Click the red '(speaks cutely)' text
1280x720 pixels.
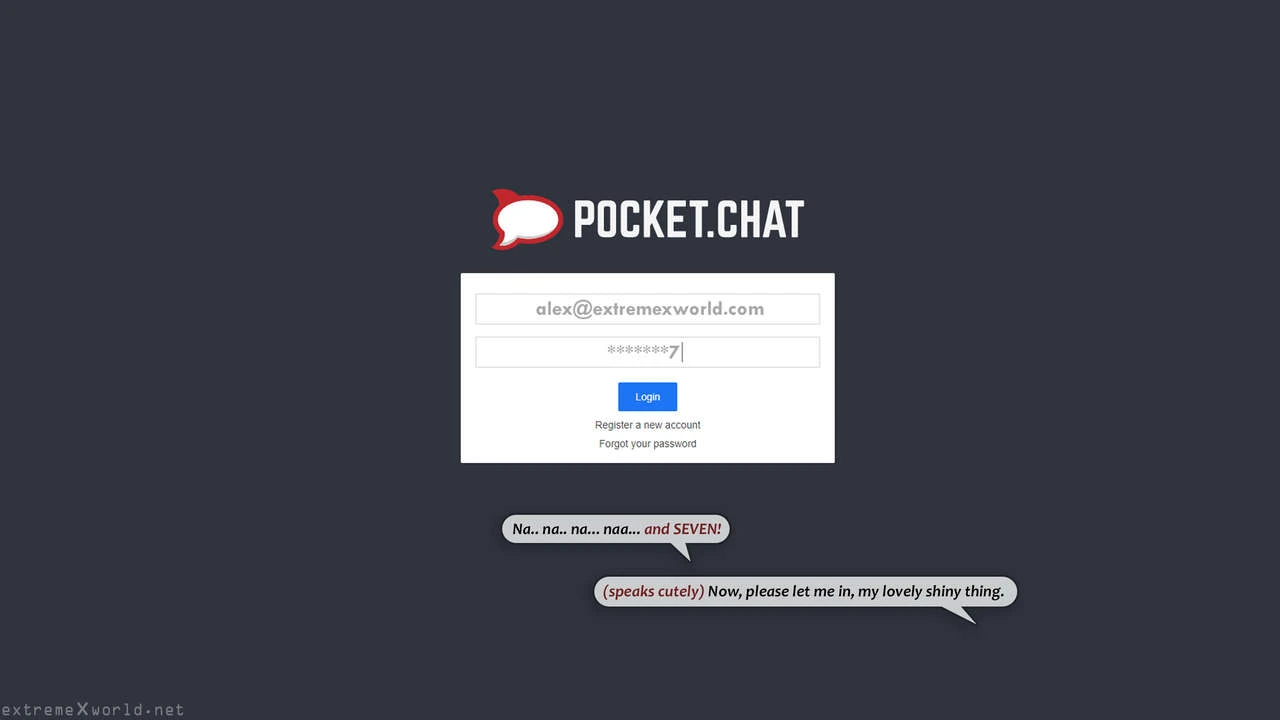click(x=653, y=591)
